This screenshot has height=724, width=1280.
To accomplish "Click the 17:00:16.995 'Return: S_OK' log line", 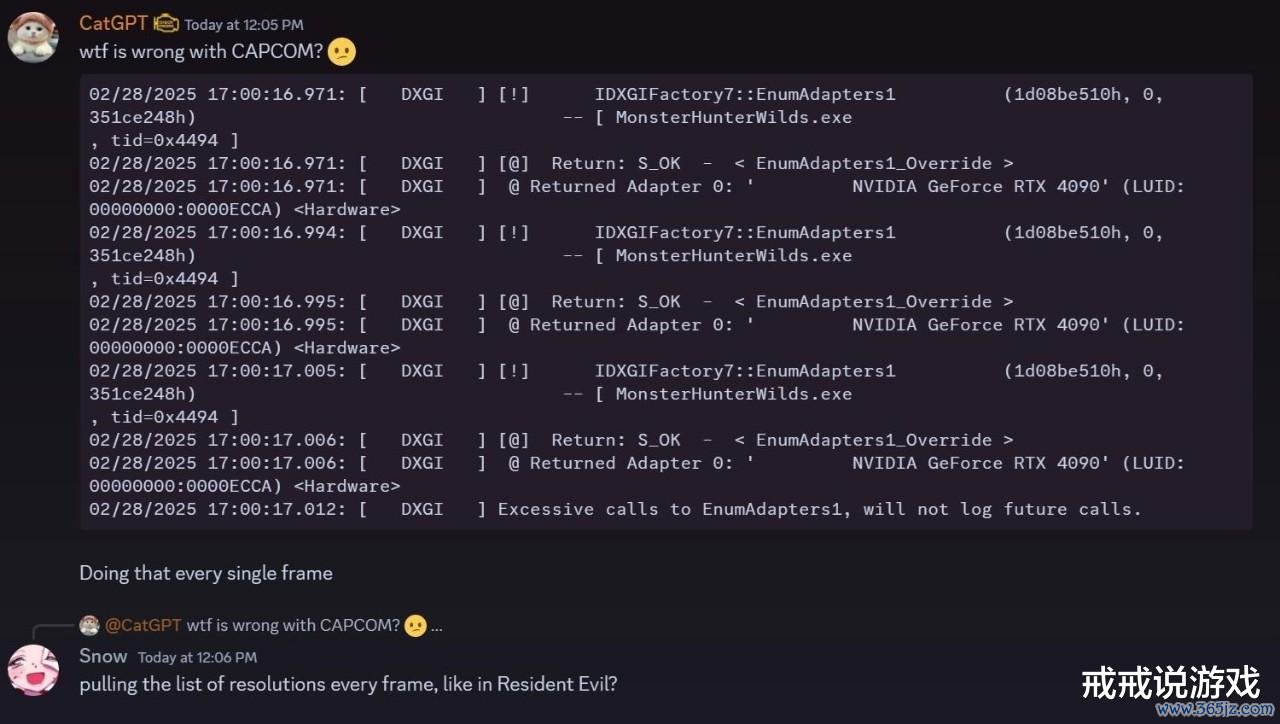I will [x=551, y=301].
